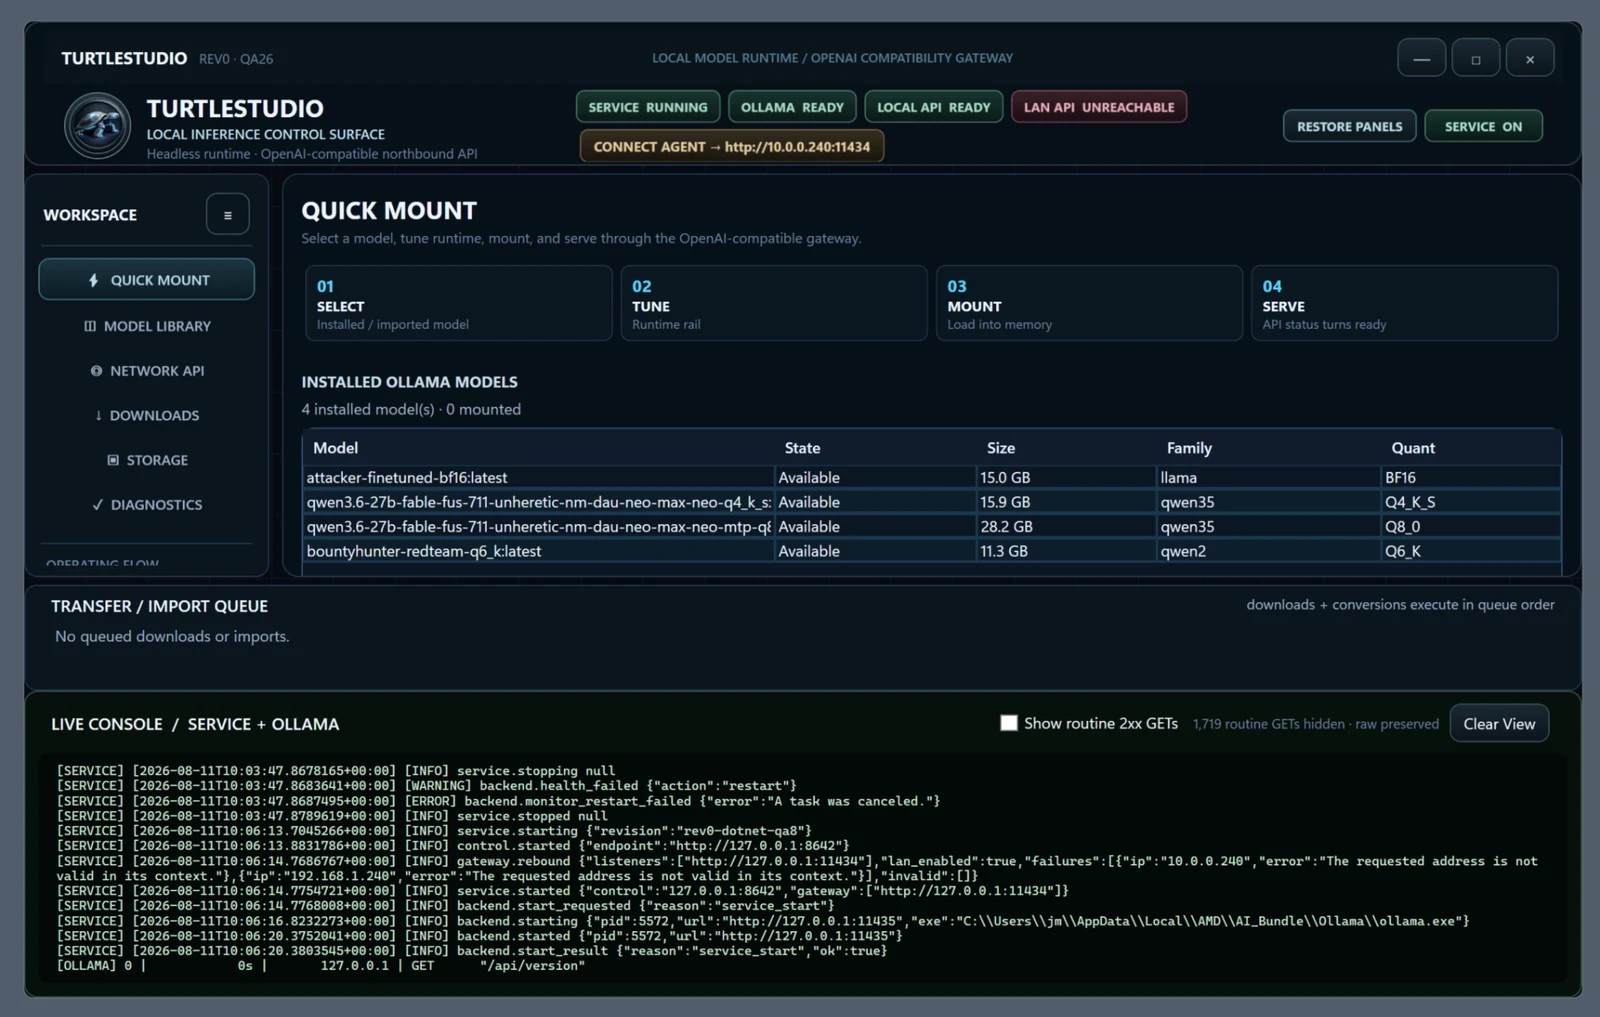1600x1017 pixels.
Task: Clear the live console view
Action: [x=1499, y=724]
